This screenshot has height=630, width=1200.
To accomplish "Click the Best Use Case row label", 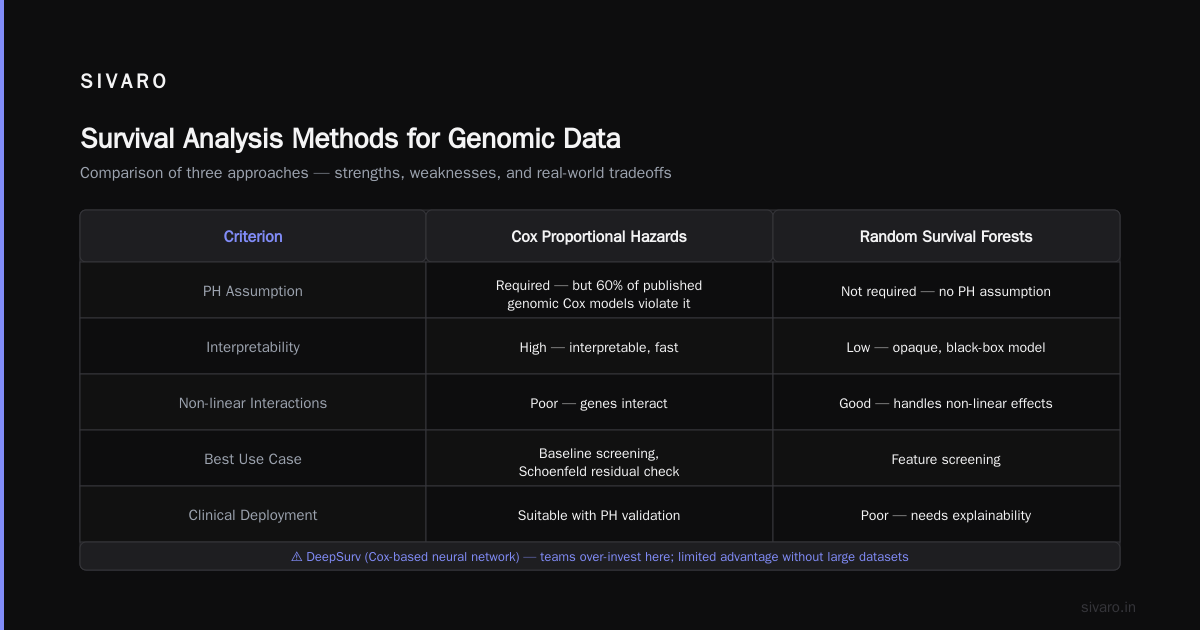I will [x=253, y=459].
